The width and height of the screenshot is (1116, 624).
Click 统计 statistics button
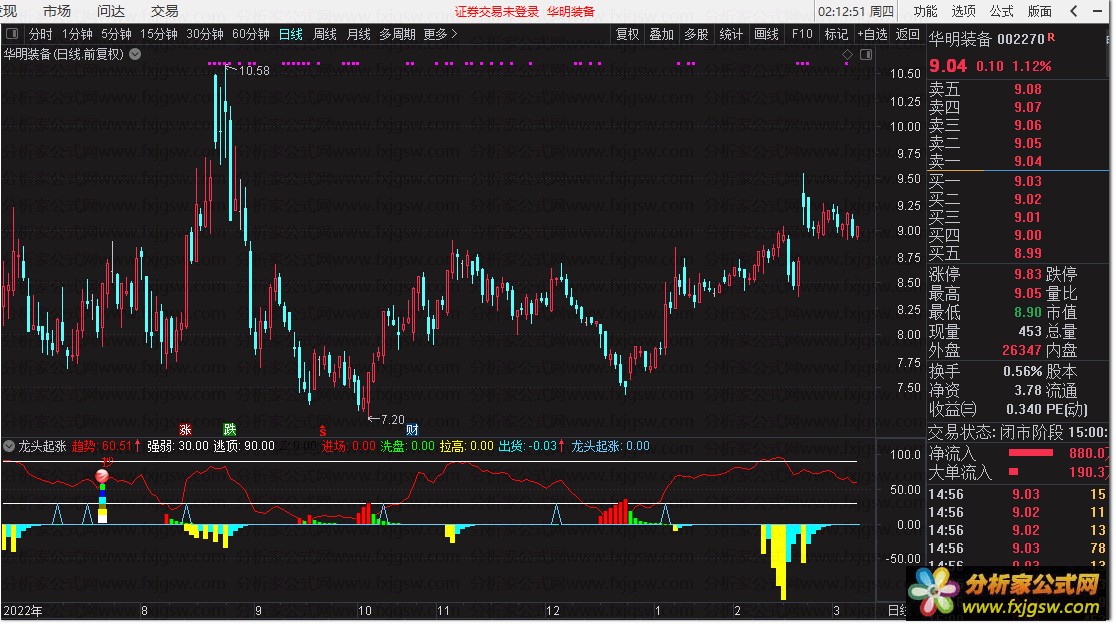coord(731,33)
